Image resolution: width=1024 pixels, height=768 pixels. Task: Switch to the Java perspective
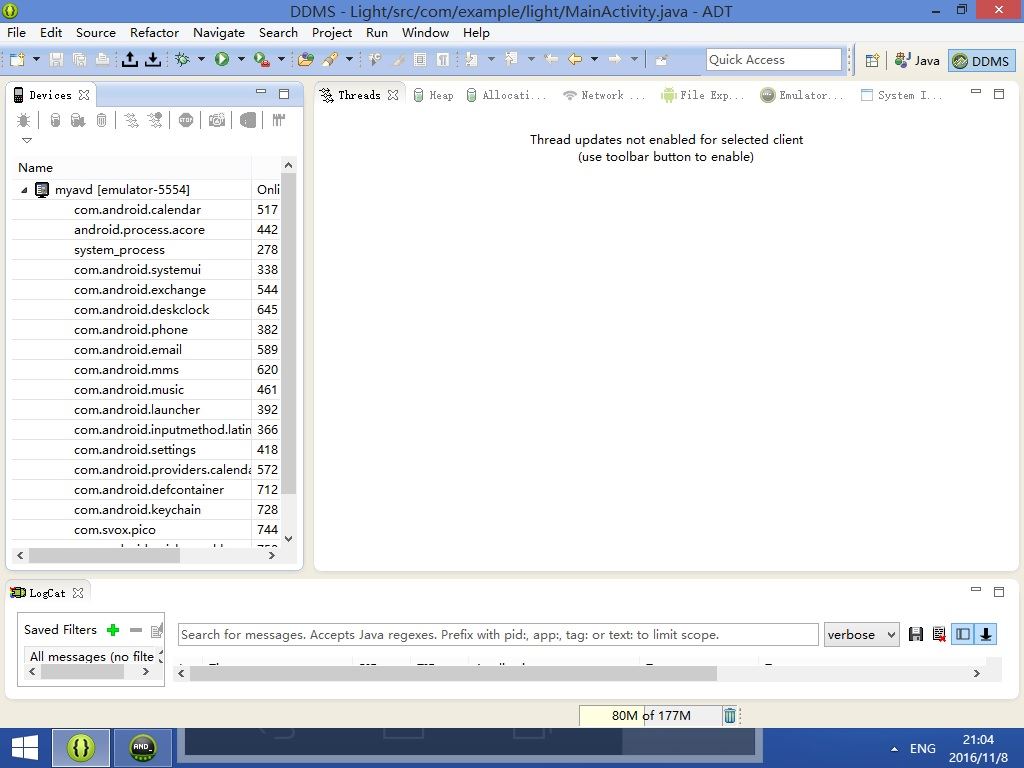click(x=918, y=61)
